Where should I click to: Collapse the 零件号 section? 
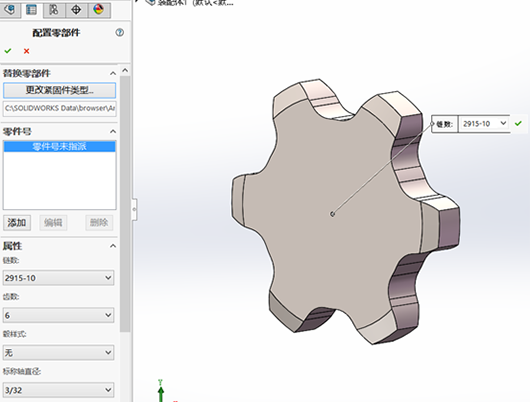(113, 132)
